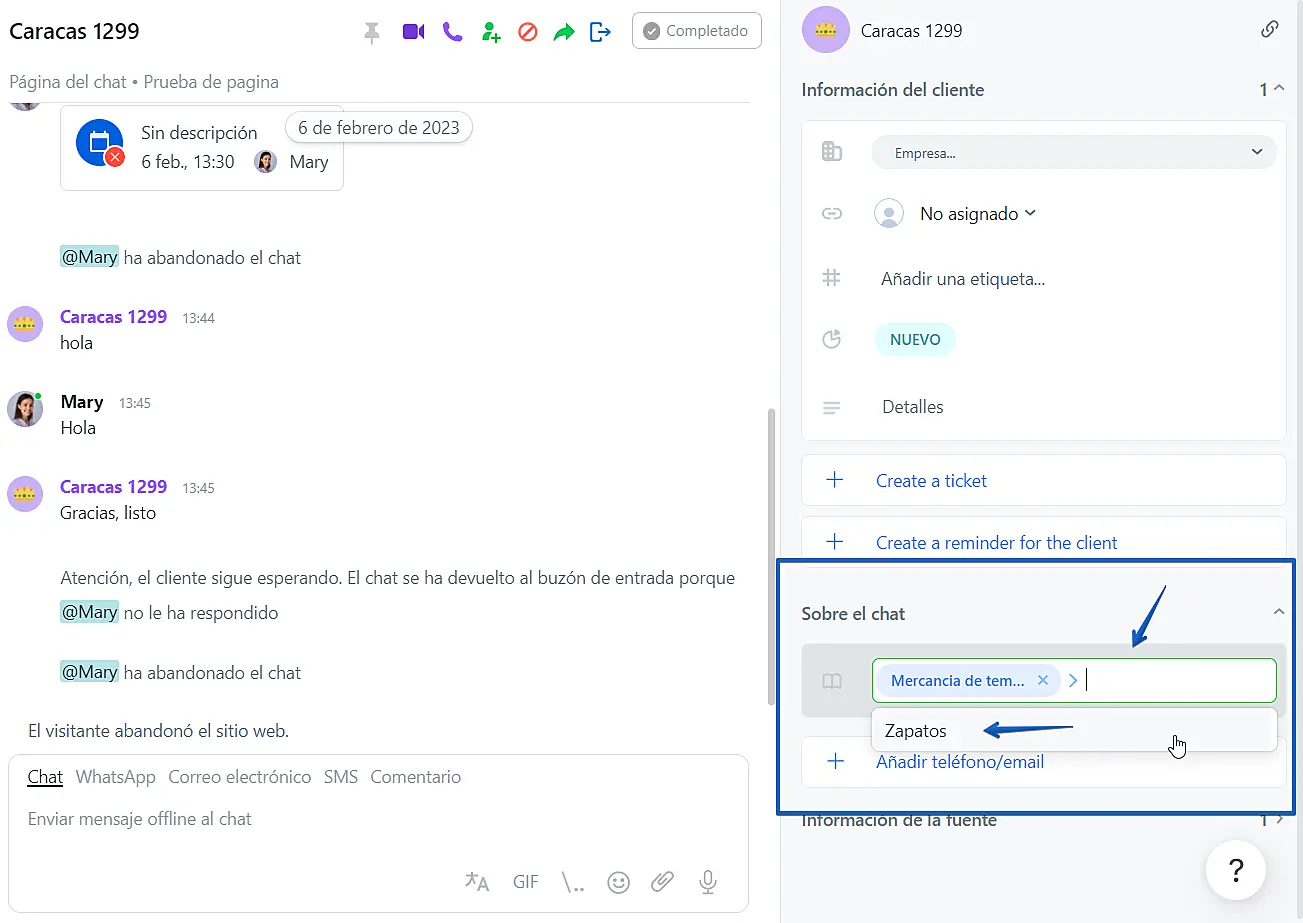Open the translate icon in the message toolbar

(x=477, y=881)
